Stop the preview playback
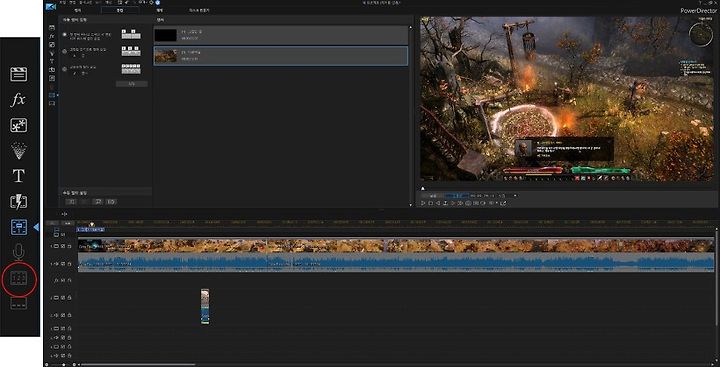Image resolution: width=720 pixels, height=367 pixels. click(x=431, y=203)
